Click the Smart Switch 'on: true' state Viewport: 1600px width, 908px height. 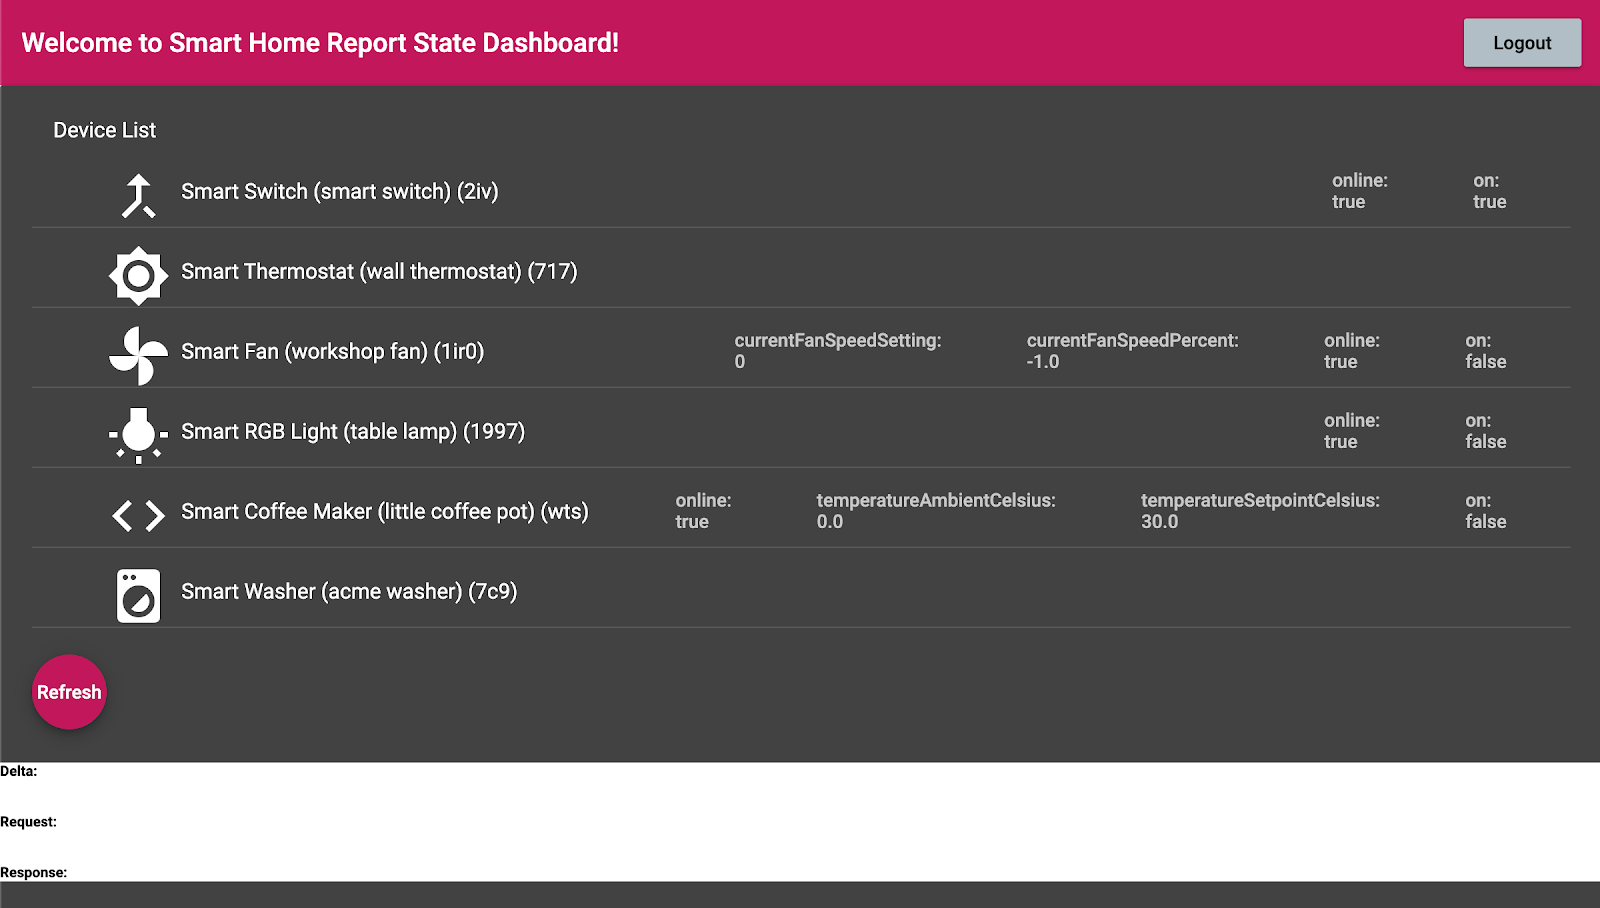coord(1489,191)
